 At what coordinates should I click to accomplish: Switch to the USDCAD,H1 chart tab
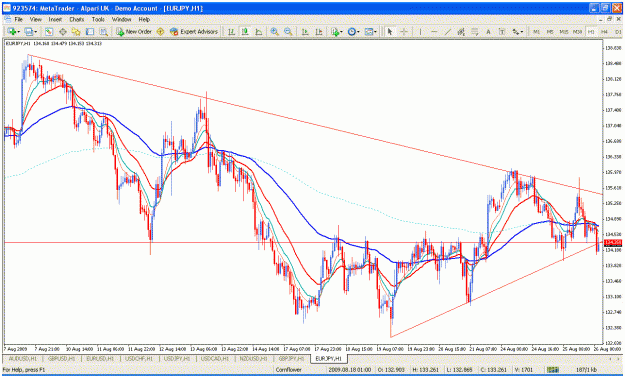tap(215, 359)
